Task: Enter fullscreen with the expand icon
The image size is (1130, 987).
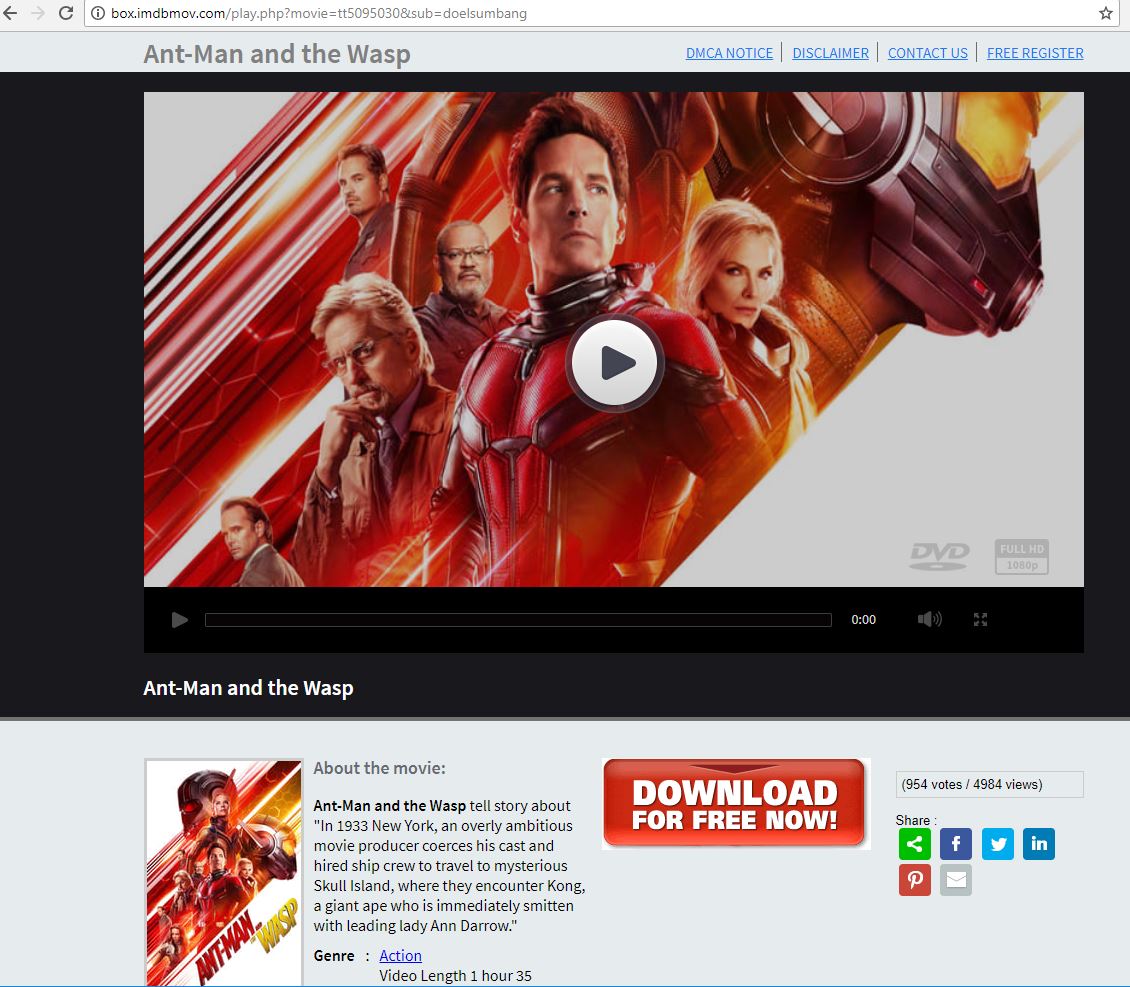Action: (x=980, y=619)
